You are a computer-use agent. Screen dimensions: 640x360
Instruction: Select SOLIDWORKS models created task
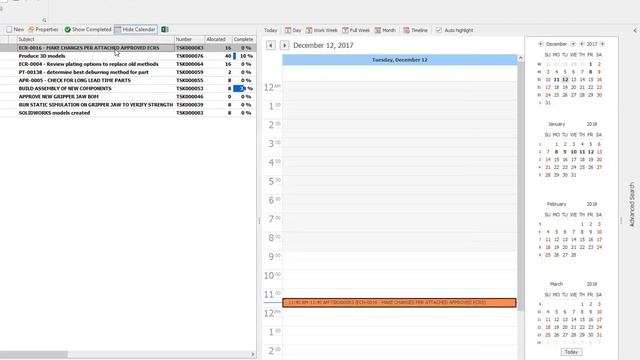click(x=127, y=113)
